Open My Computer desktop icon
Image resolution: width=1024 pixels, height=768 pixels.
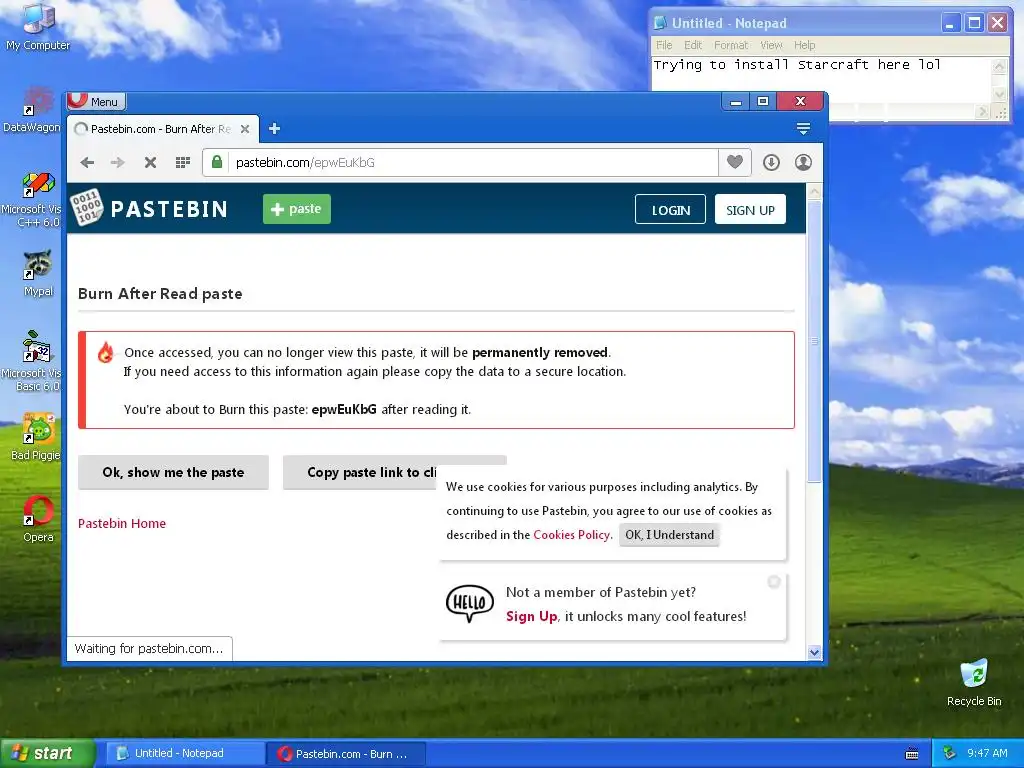click(38, 26)
